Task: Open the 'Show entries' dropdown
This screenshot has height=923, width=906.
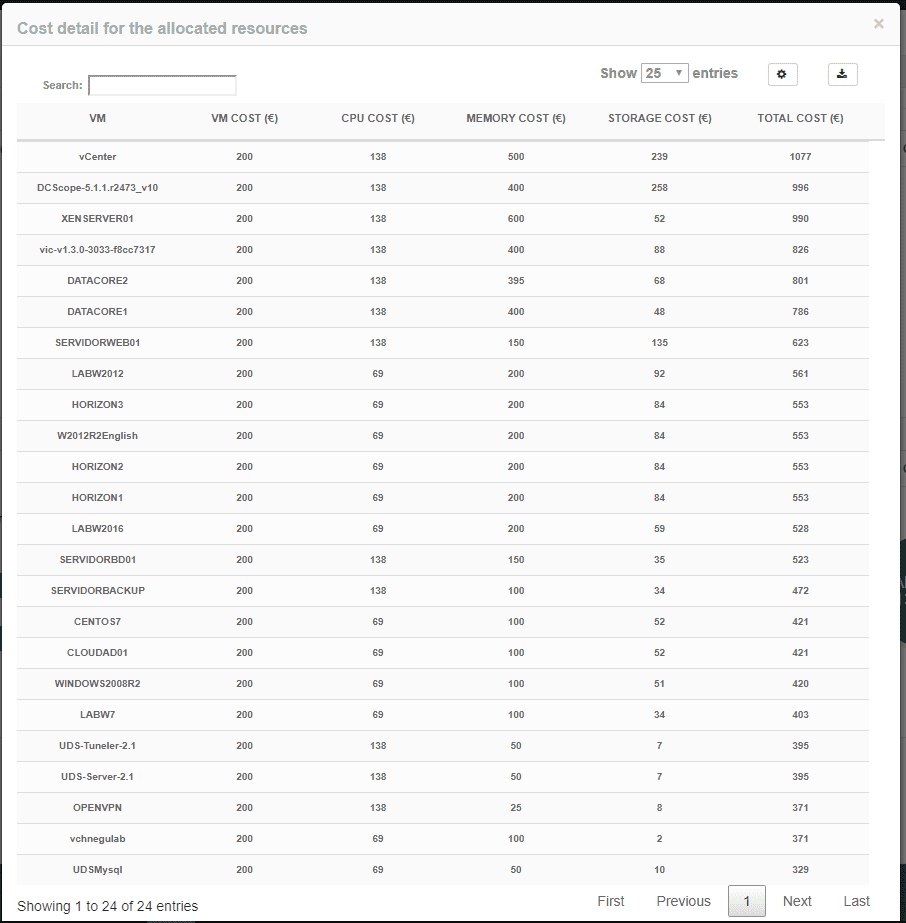Action: 665,73
